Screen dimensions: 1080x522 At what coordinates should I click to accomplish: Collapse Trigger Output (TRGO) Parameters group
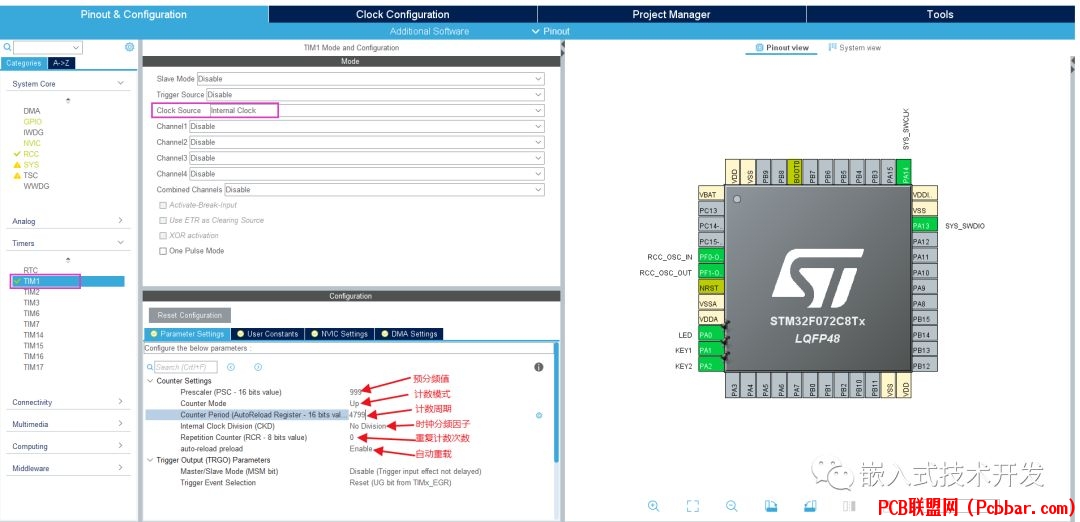[x=150, y=460]
